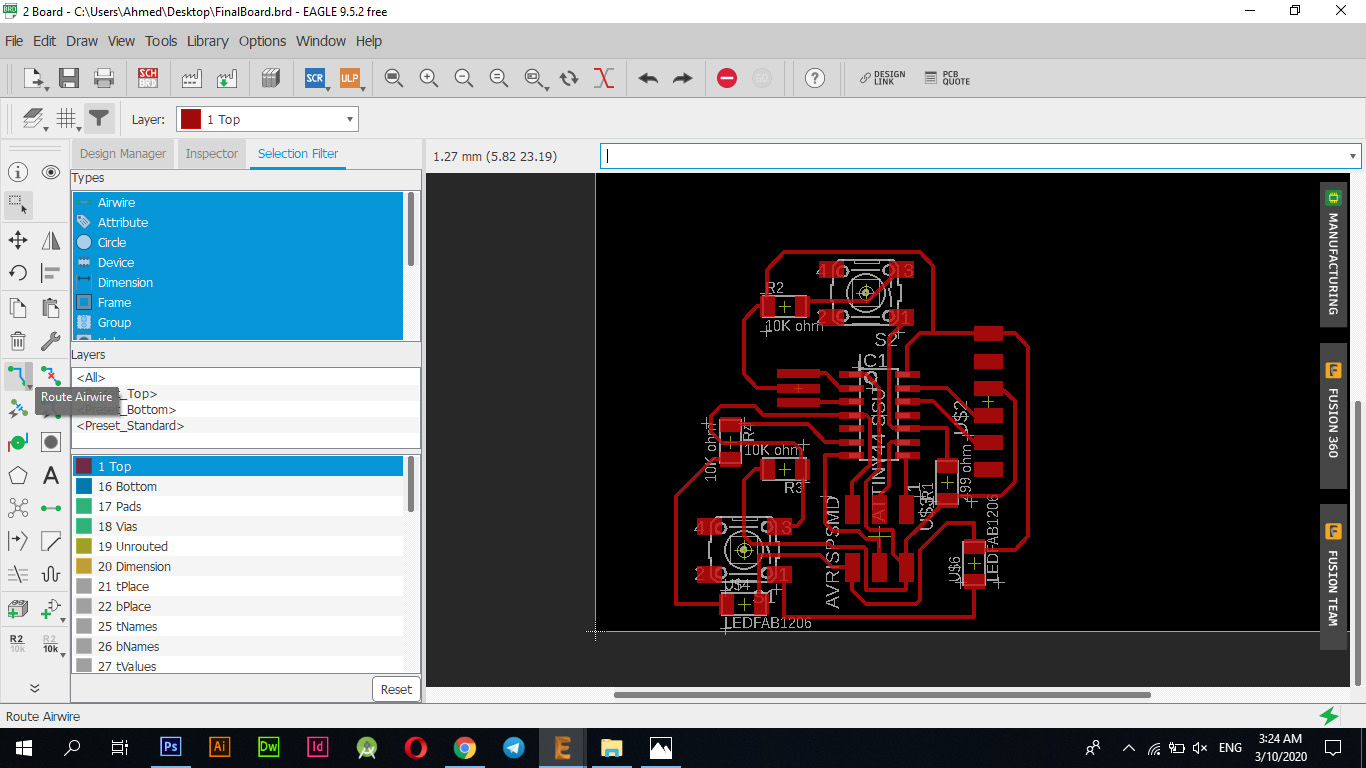
Task: Open the Fusion Team side panel
Action: 1333,577
